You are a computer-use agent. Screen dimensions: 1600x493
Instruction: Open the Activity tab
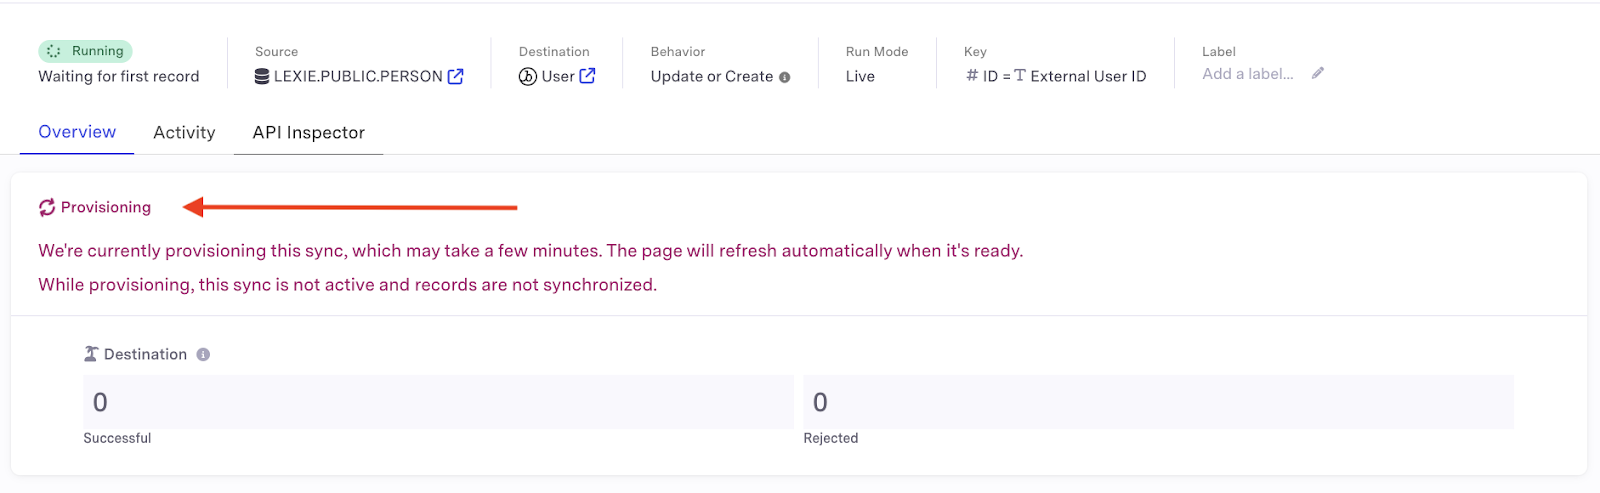click(184, 133)
